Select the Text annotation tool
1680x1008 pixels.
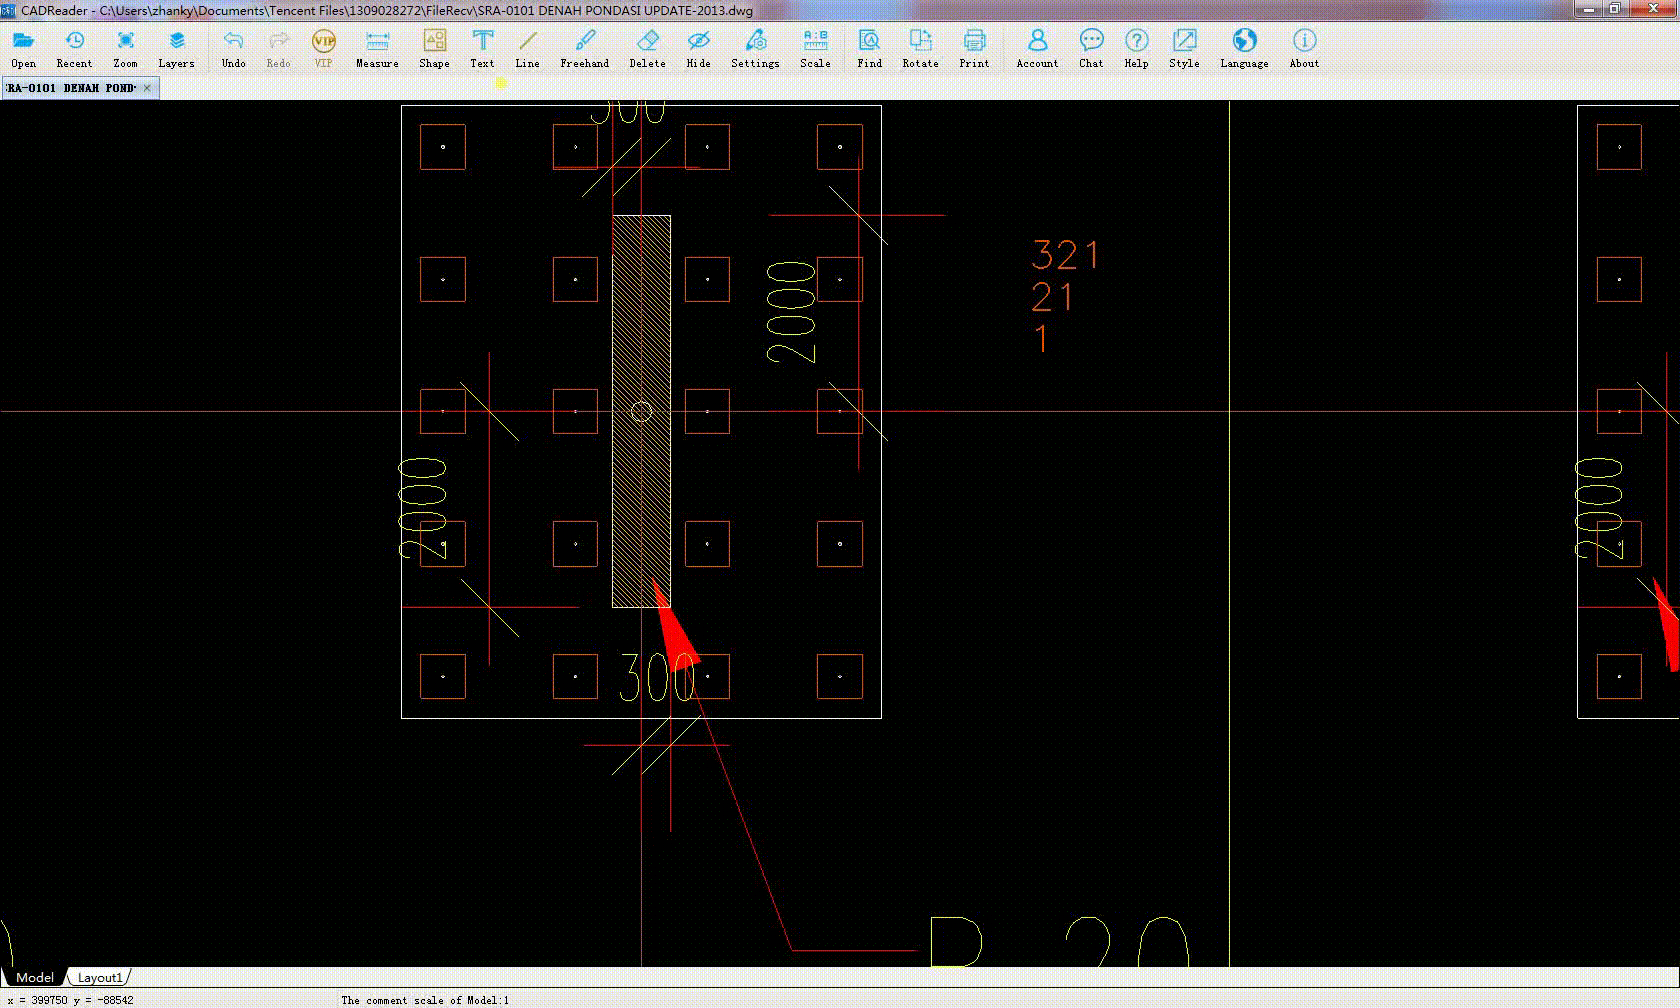482,48
